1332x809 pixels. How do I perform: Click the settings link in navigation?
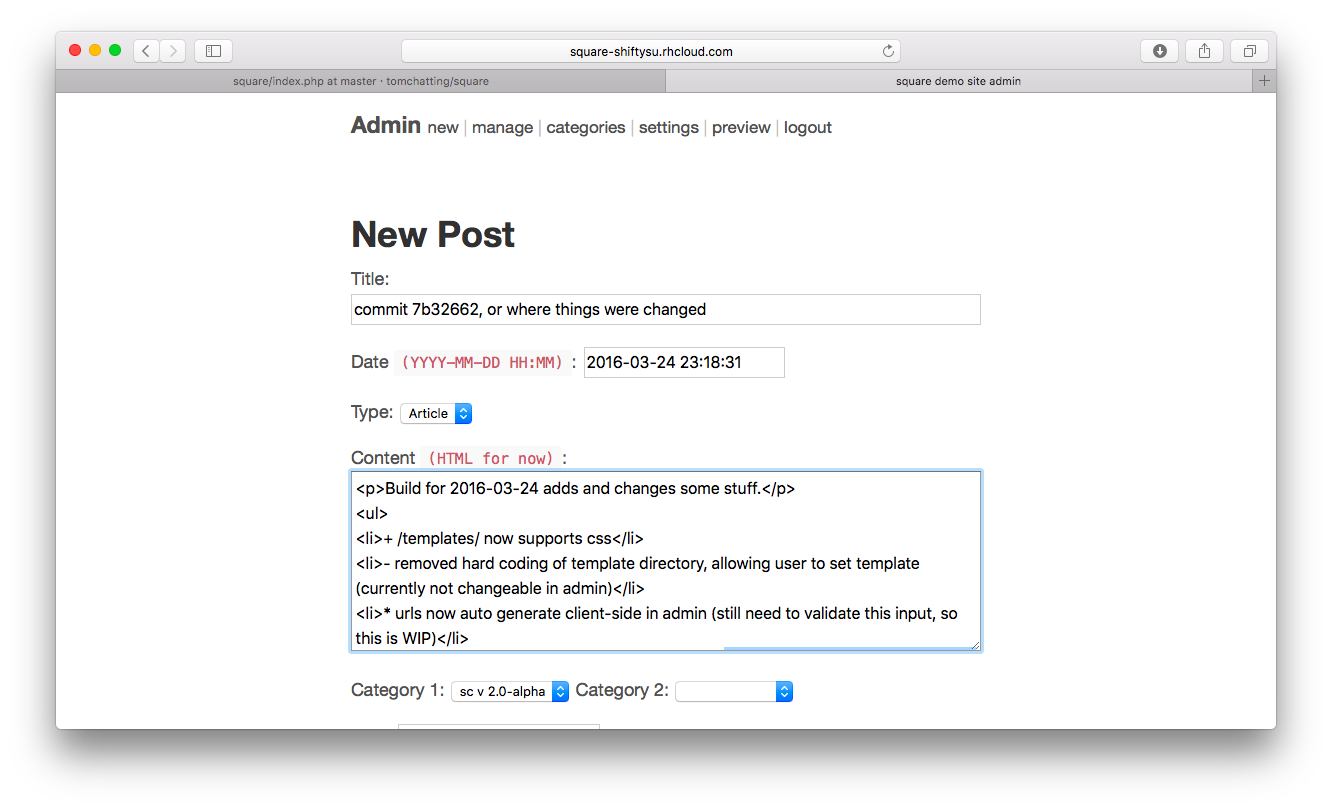point(668,128)
